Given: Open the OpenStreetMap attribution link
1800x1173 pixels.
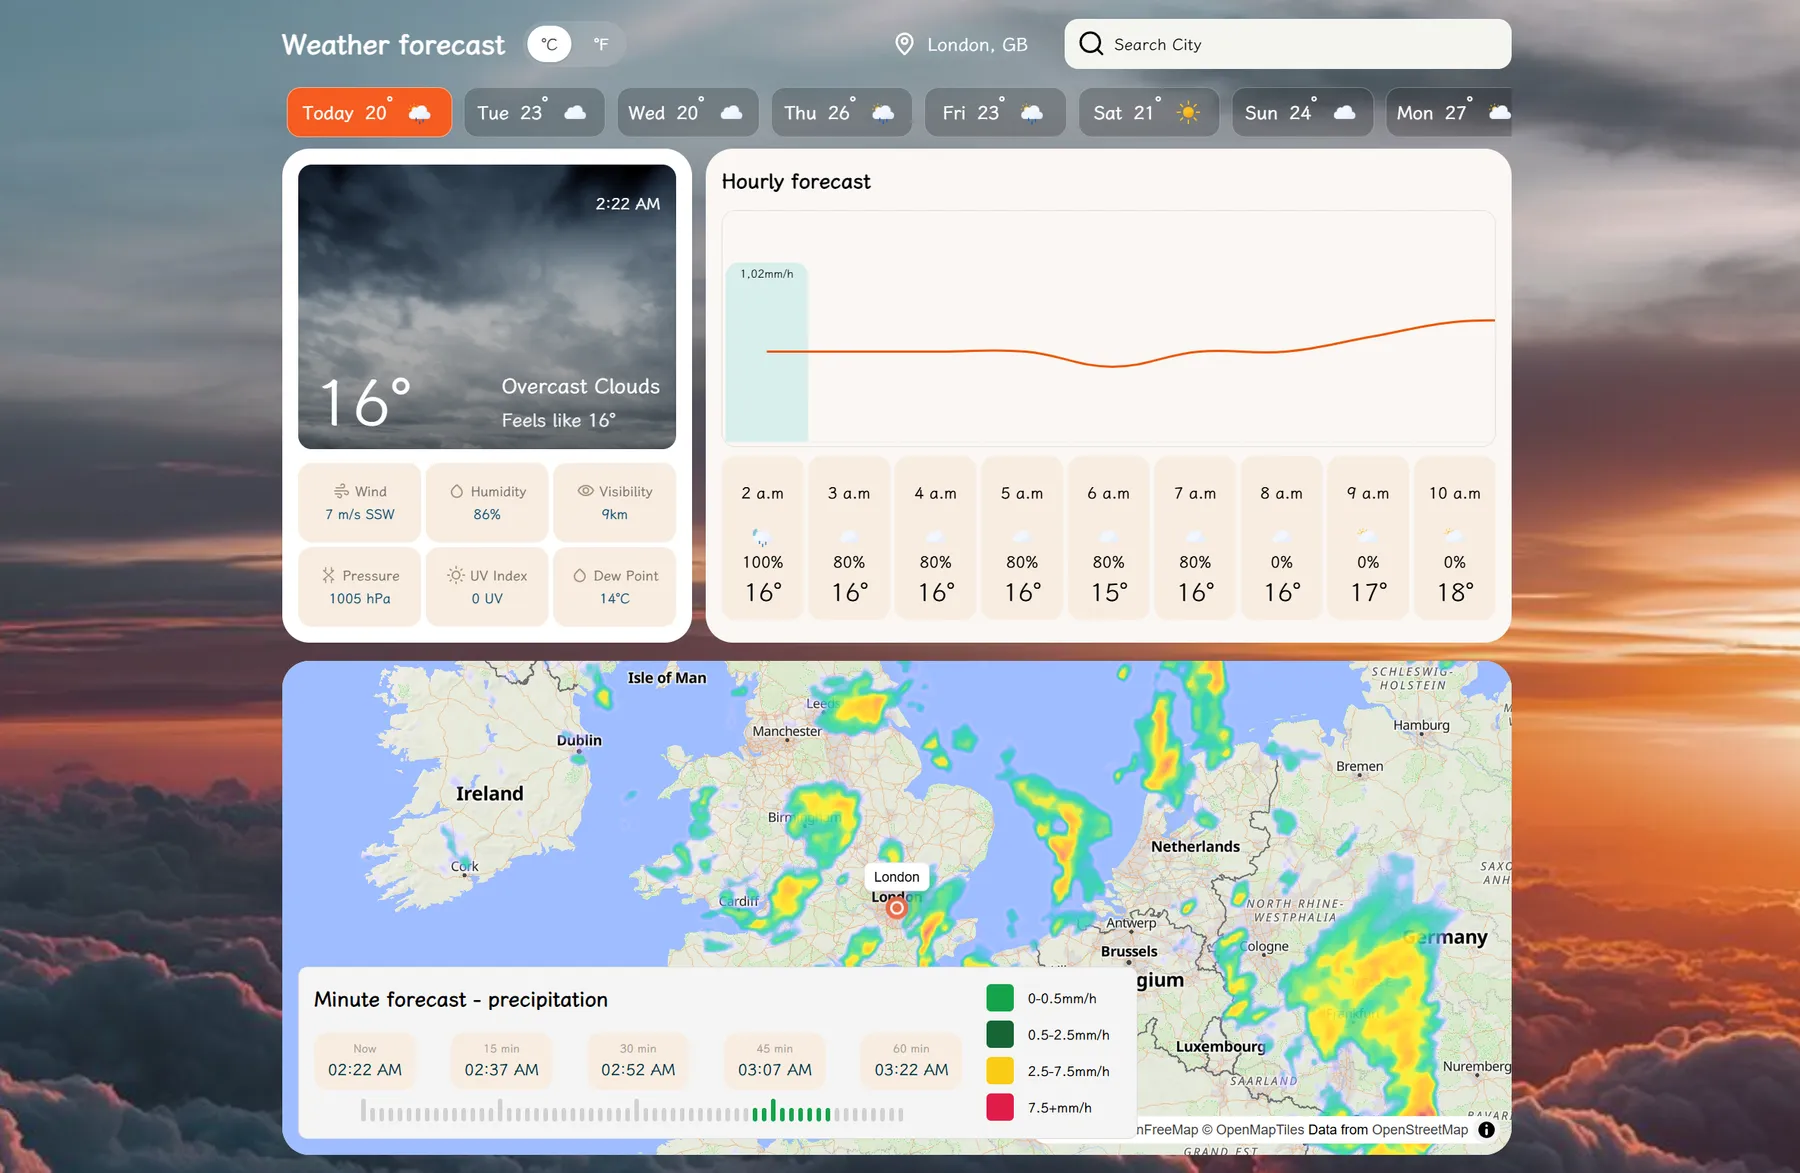Looking at the screenshot, I should pos(1420,1130).
